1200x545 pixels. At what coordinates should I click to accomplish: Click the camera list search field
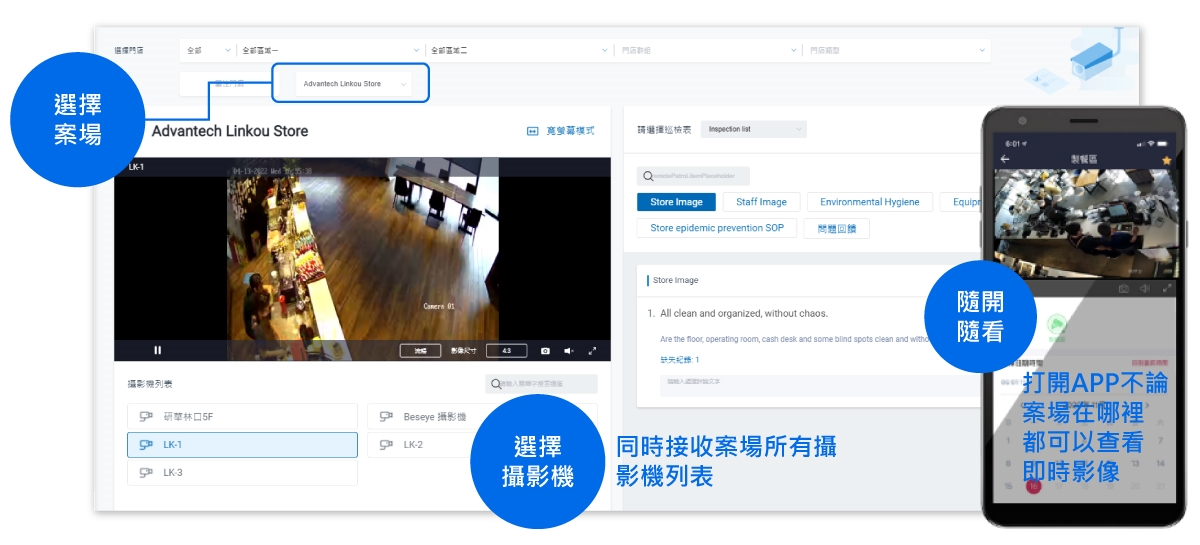click(541, 384)
